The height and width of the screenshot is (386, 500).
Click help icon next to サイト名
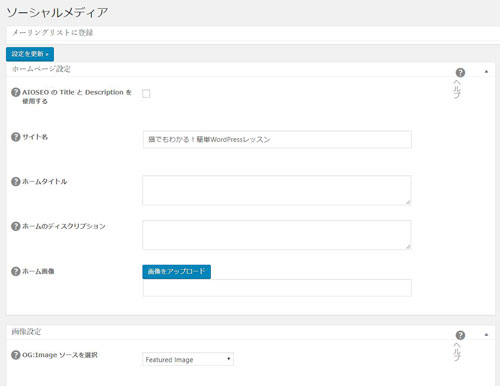click(16, 137)
